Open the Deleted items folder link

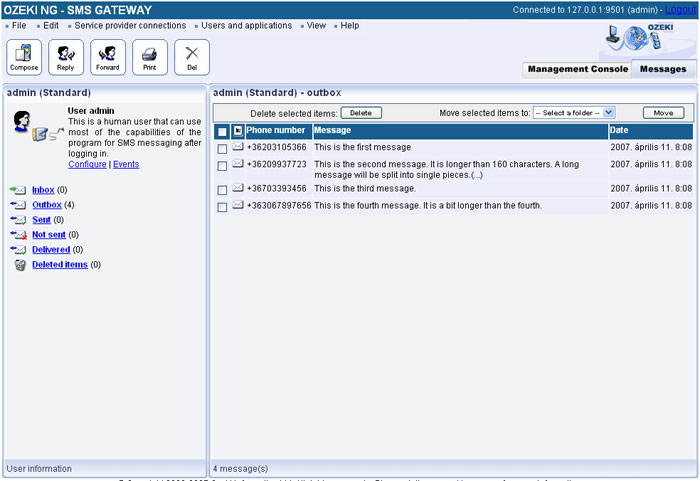[60, 265]
